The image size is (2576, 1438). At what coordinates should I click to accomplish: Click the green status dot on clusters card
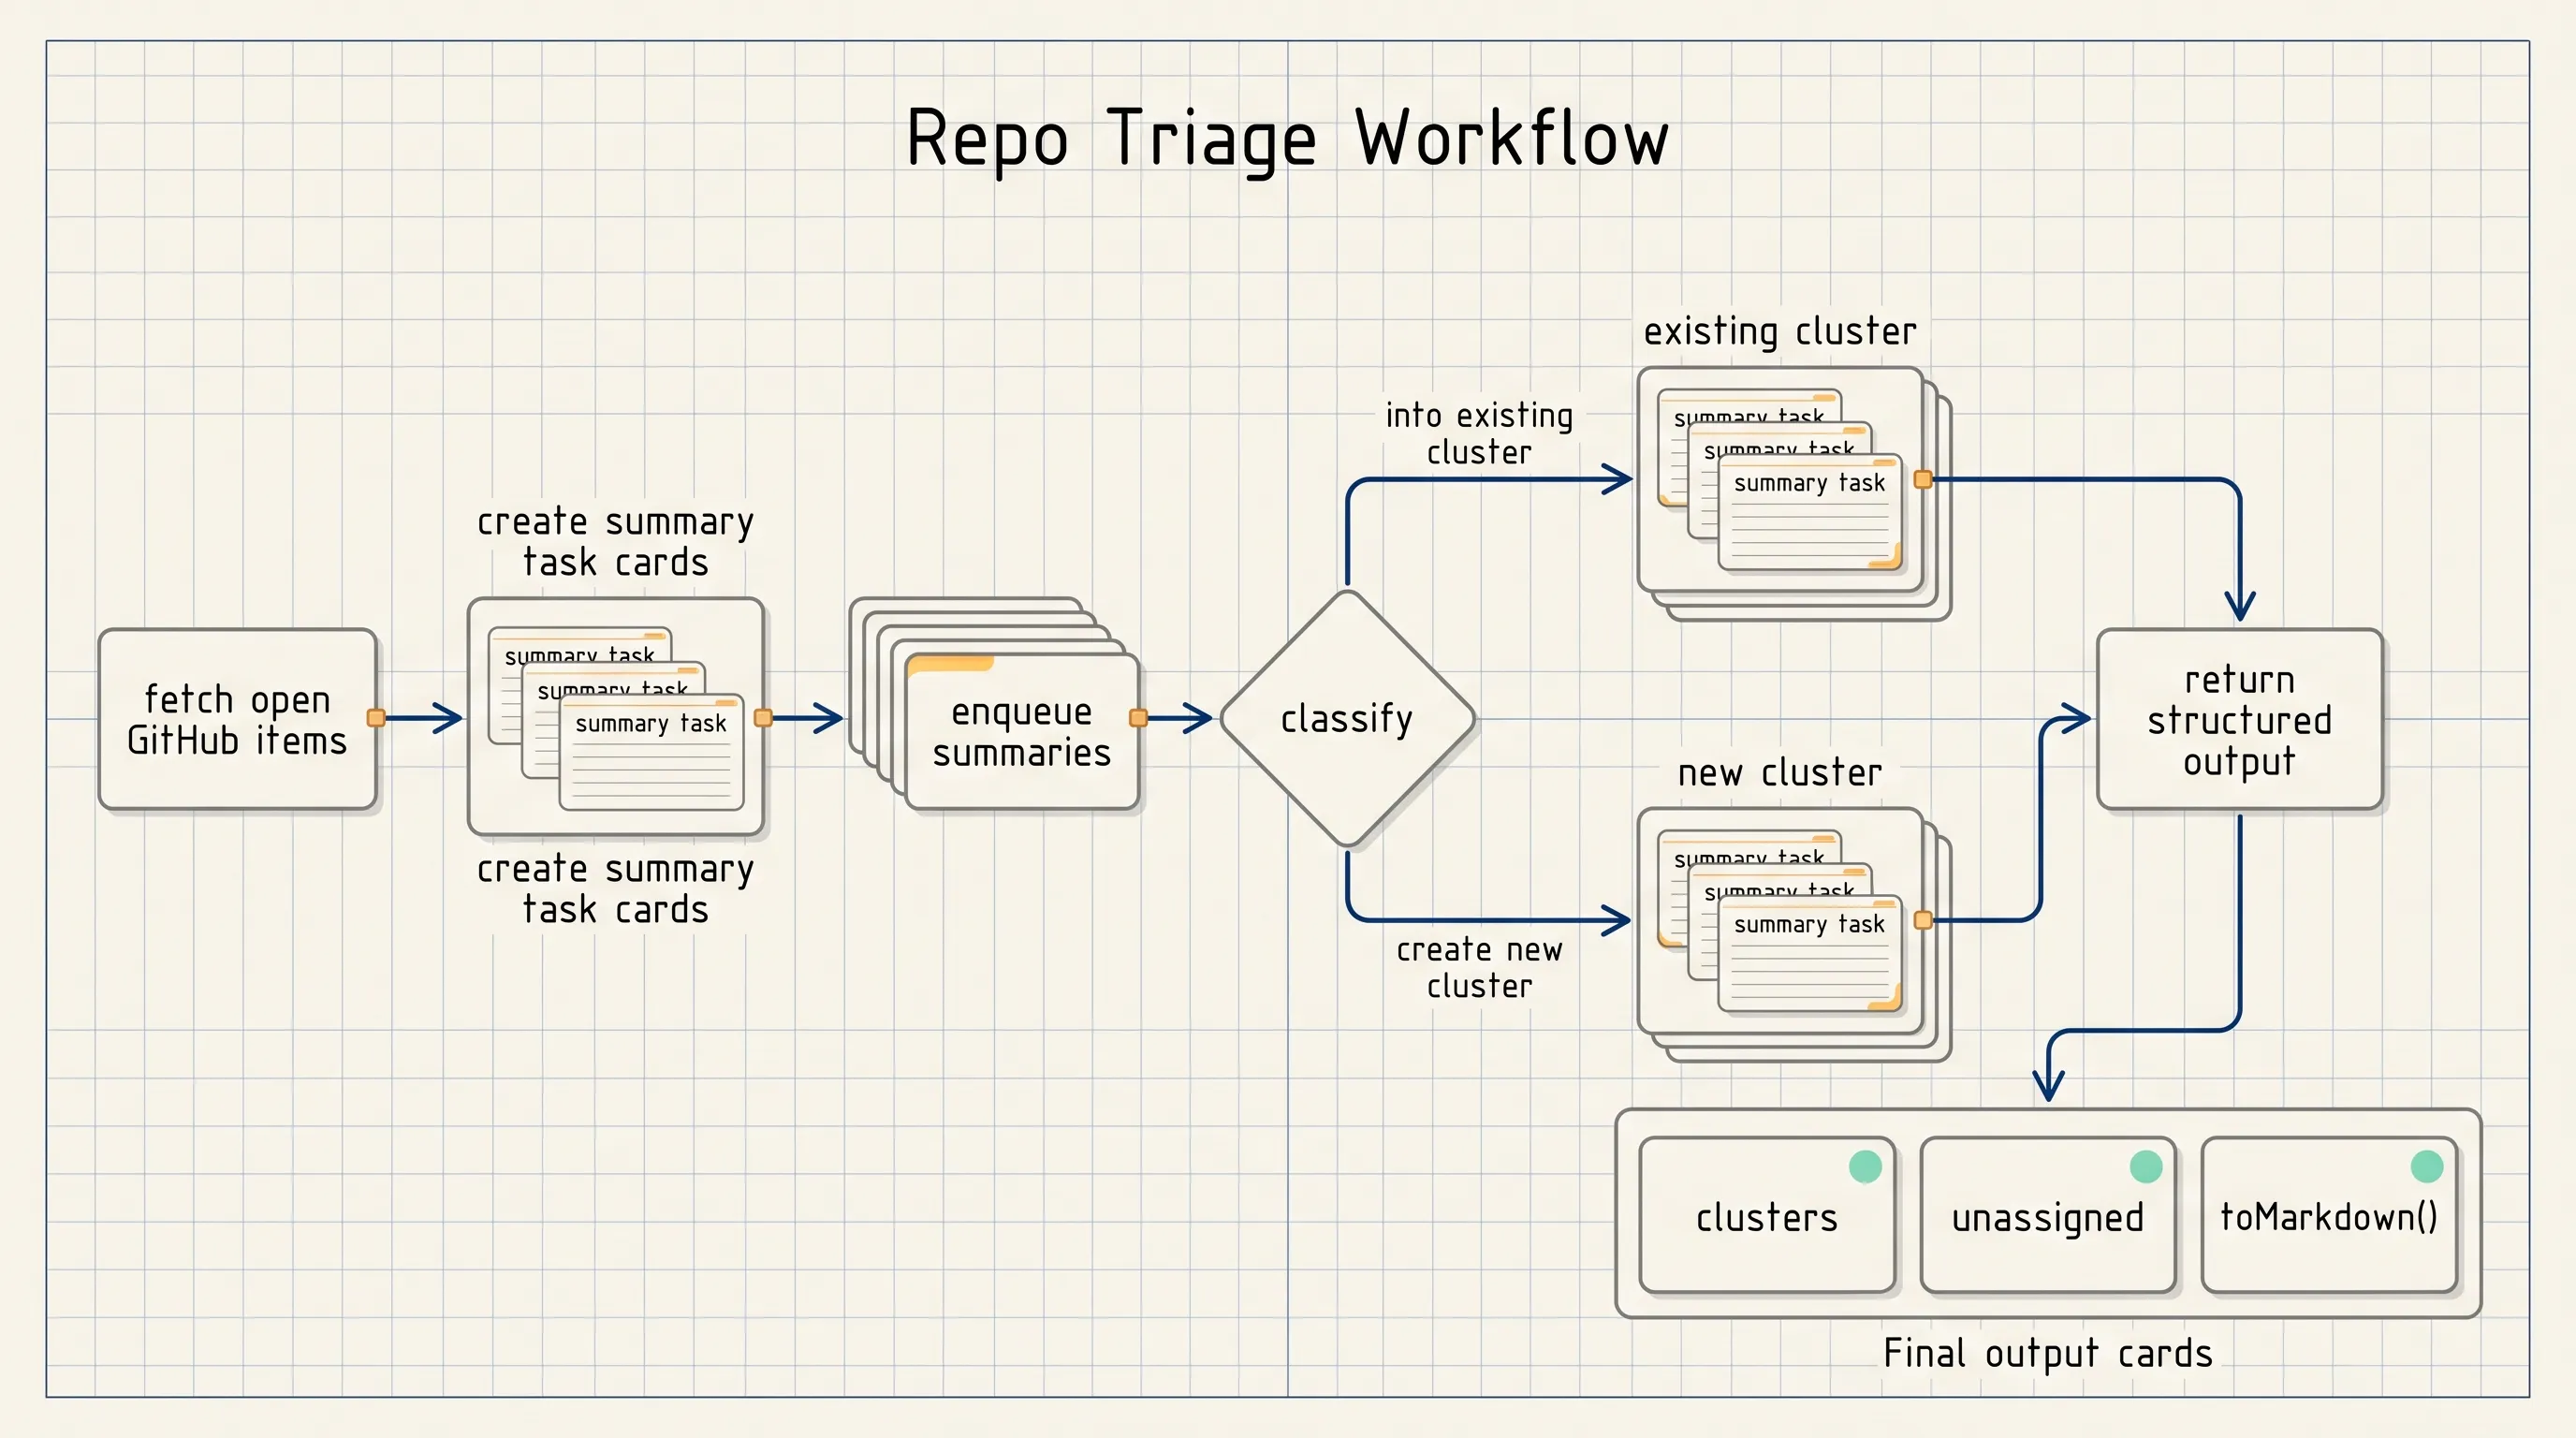click(x=1865, y=1166)
